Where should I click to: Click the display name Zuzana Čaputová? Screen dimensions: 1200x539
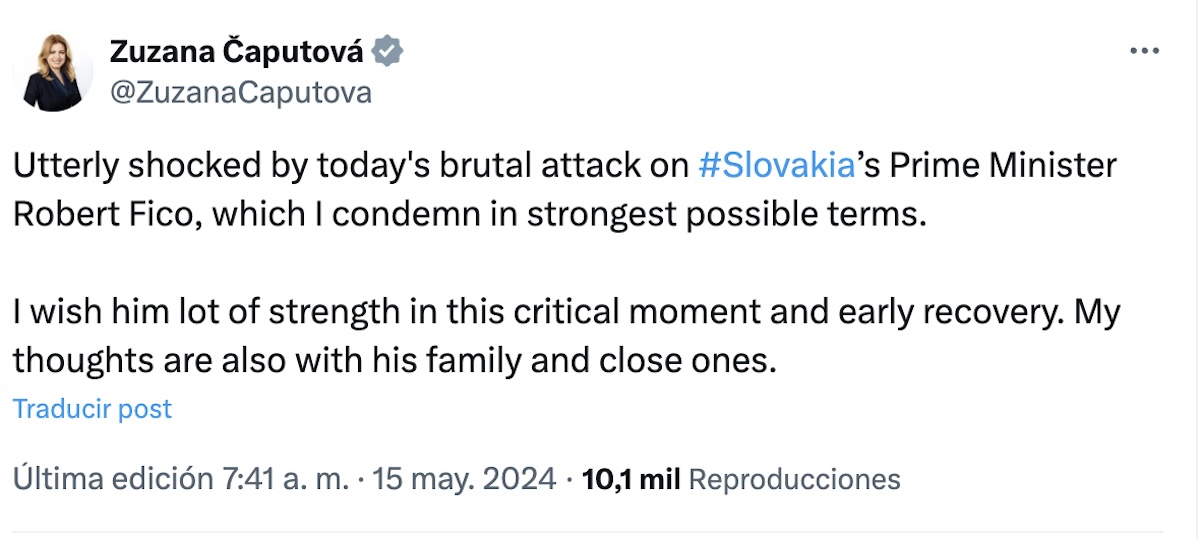tap(237, 51)
